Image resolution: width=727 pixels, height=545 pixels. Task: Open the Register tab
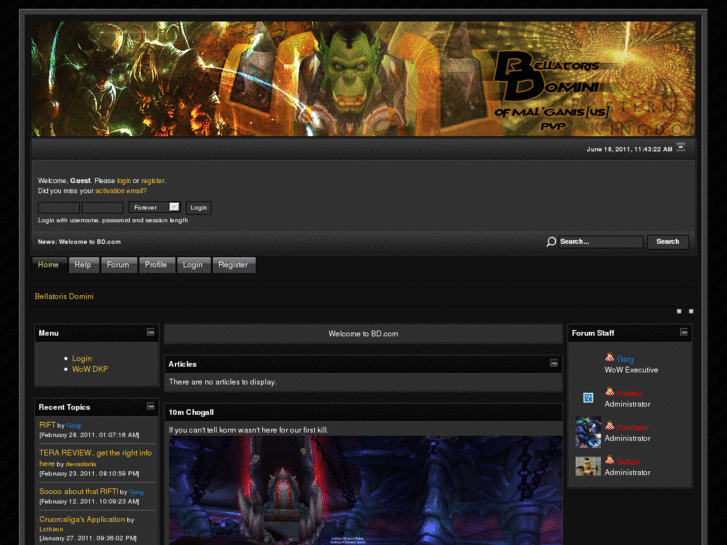pos(234,265)
